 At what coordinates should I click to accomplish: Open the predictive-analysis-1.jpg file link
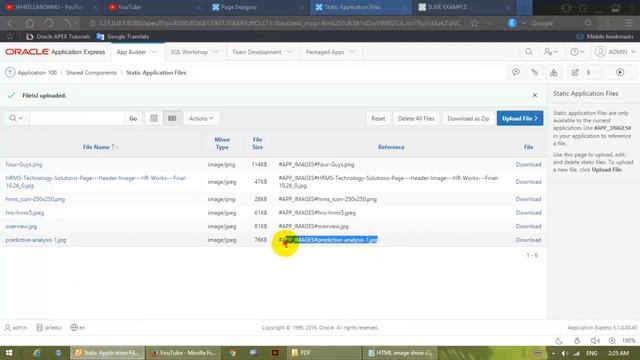[36, 240]
